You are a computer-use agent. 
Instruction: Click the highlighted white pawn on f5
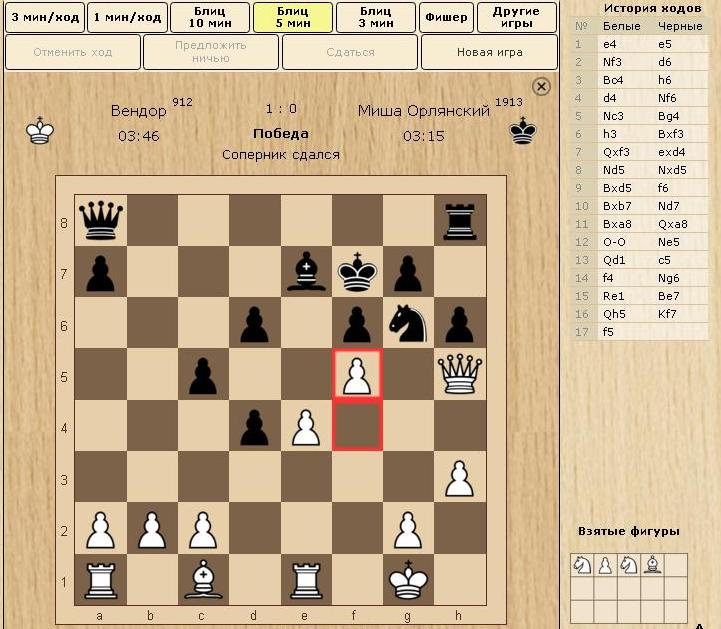[x=357, y=374]
